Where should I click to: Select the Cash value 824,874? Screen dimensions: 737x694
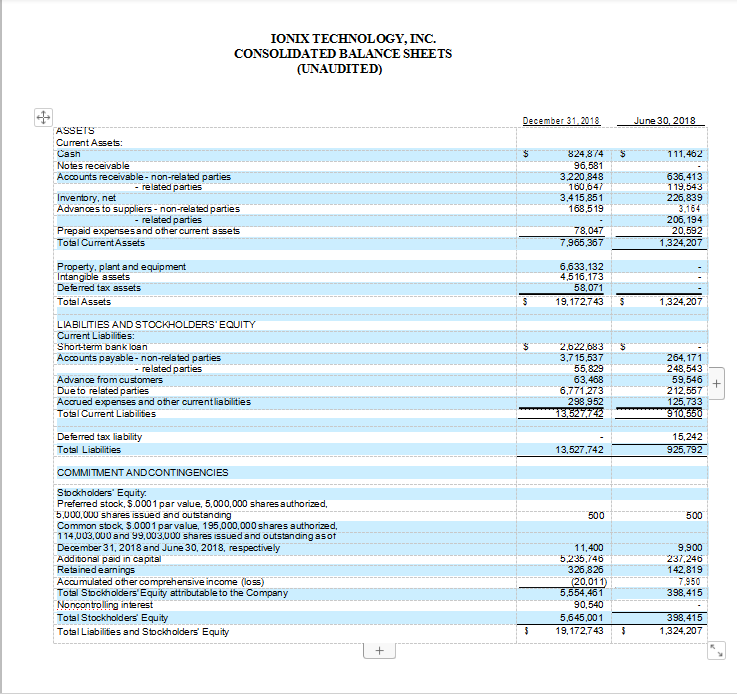click(585, 154)
